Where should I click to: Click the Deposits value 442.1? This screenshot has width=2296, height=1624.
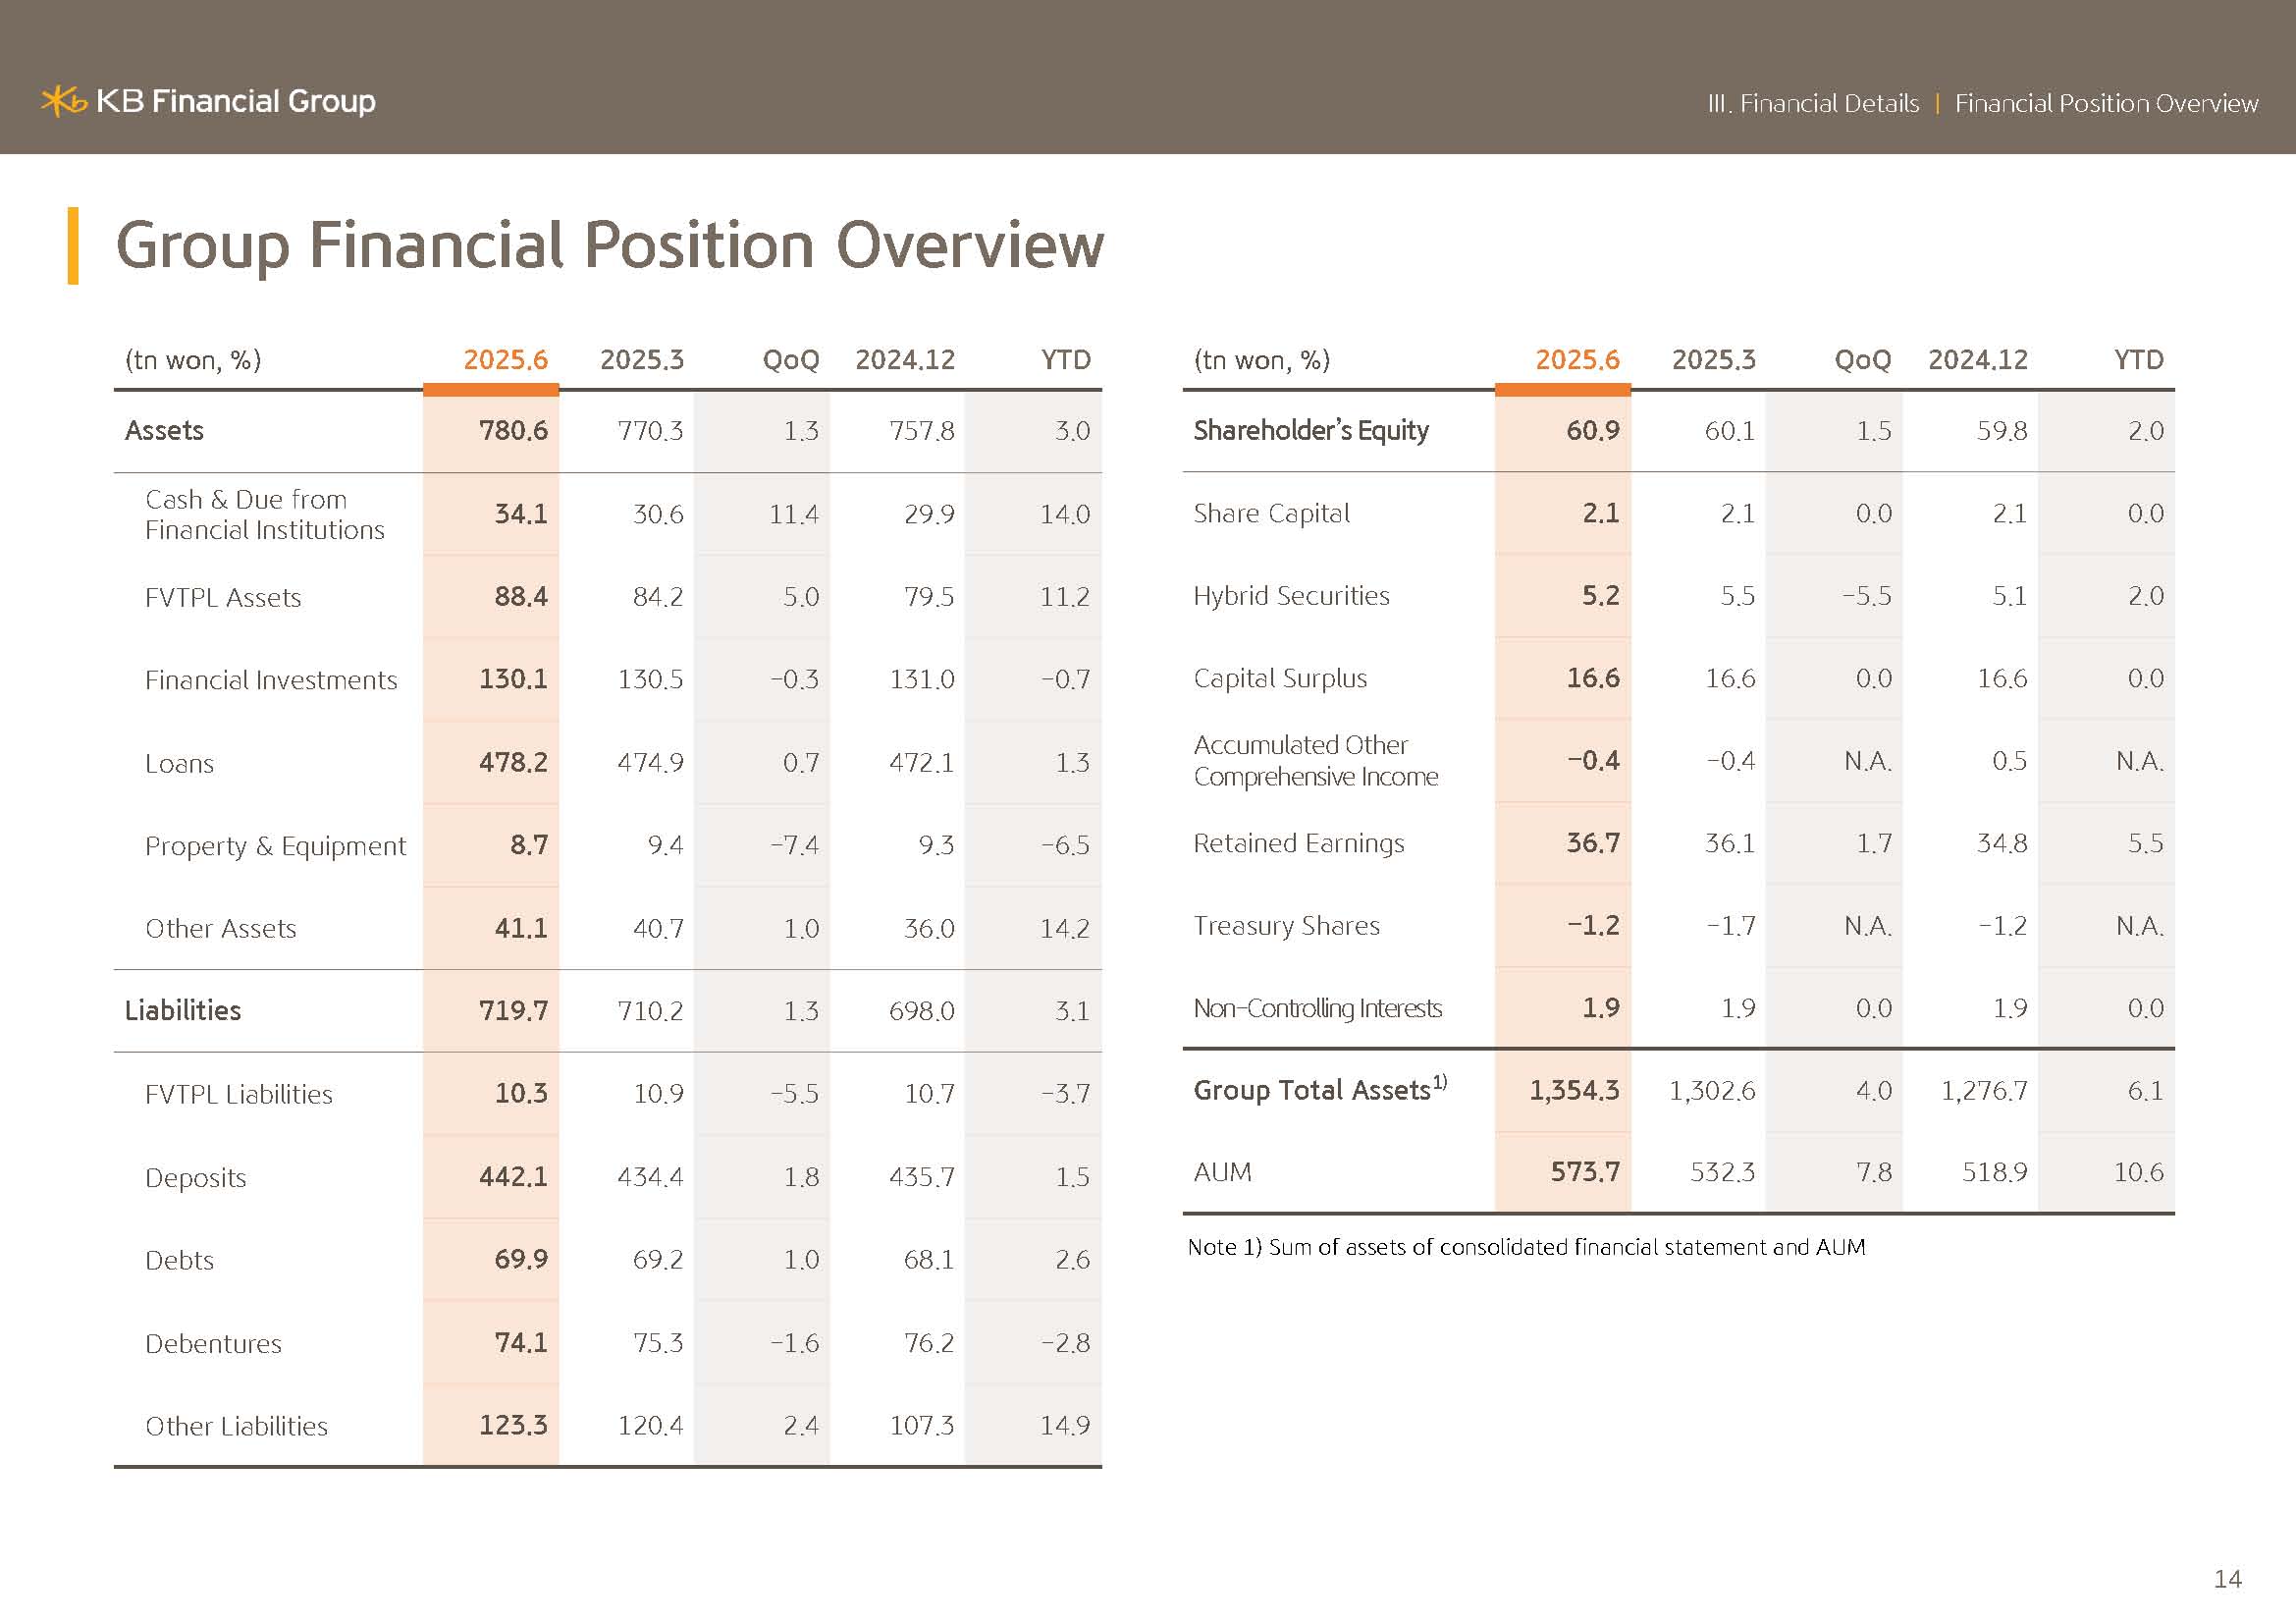513,1177
